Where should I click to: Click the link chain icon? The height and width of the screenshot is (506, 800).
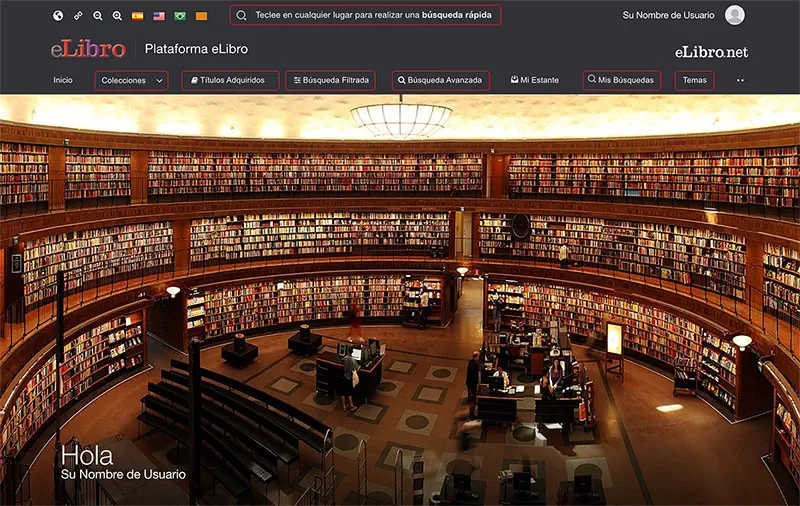pos(78,16)
